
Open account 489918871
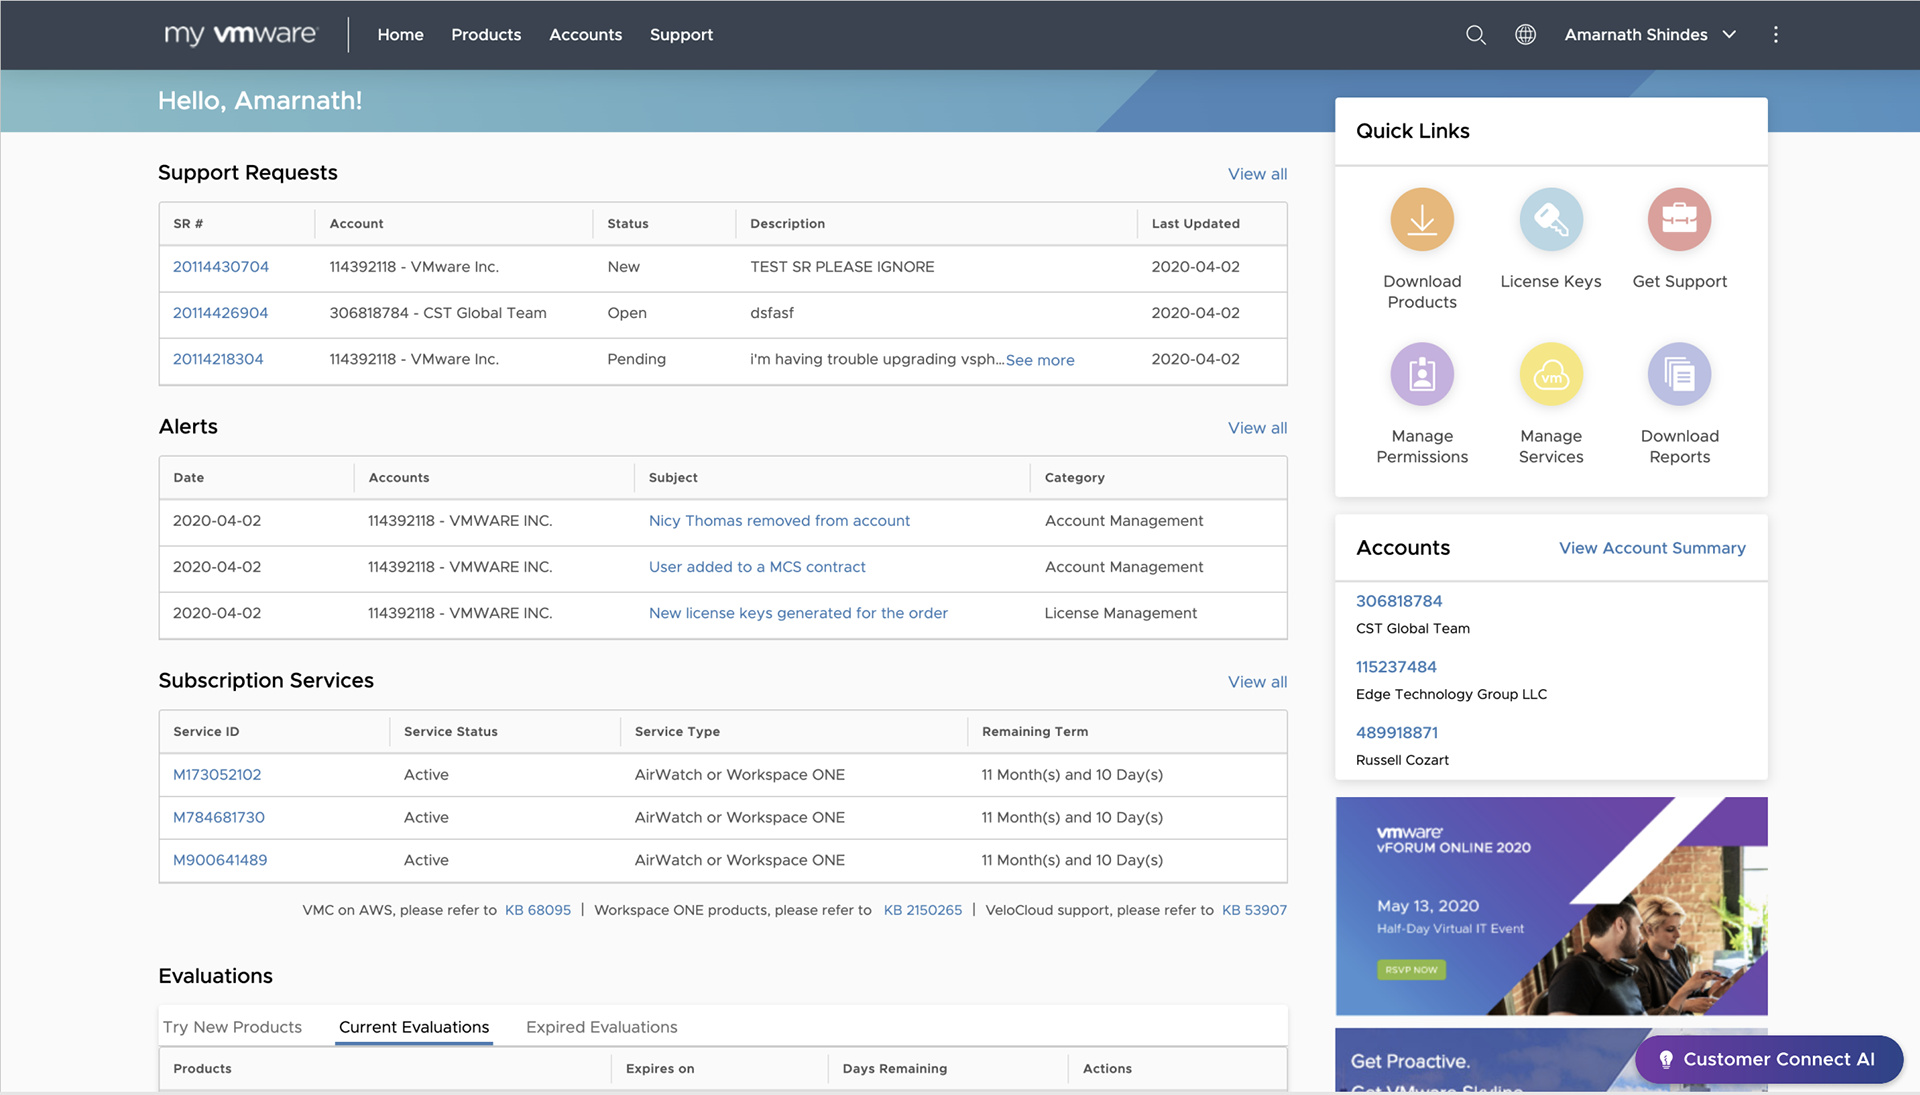[1397, 733]
